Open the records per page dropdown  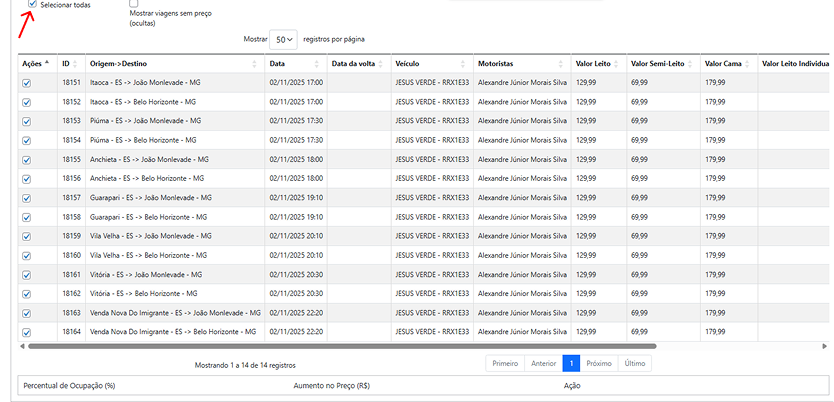(x=284, y=40)
